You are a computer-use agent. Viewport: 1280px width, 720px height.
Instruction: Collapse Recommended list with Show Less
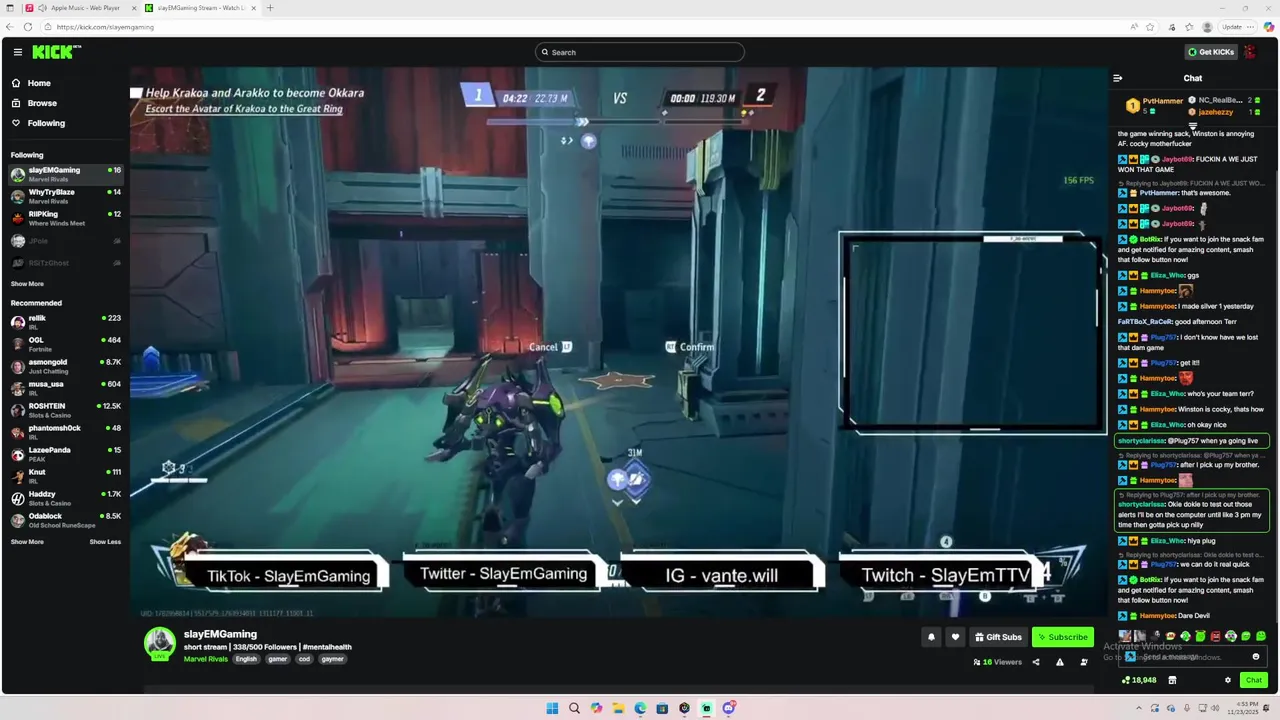105,542
